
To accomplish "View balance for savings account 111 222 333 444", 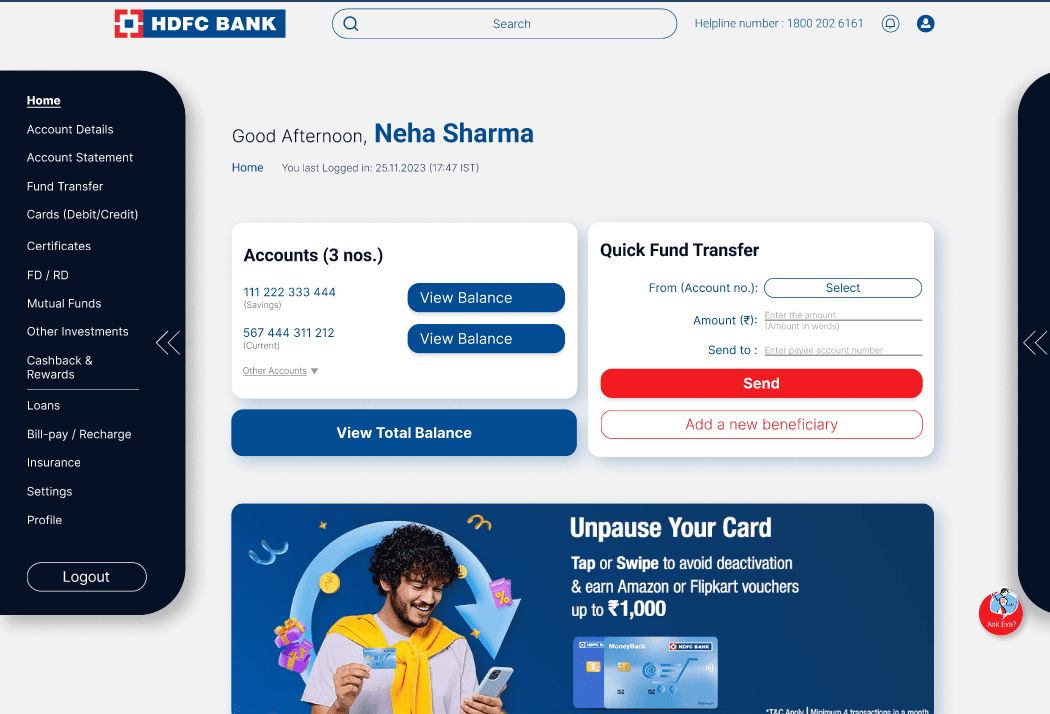I will point(486,297).
